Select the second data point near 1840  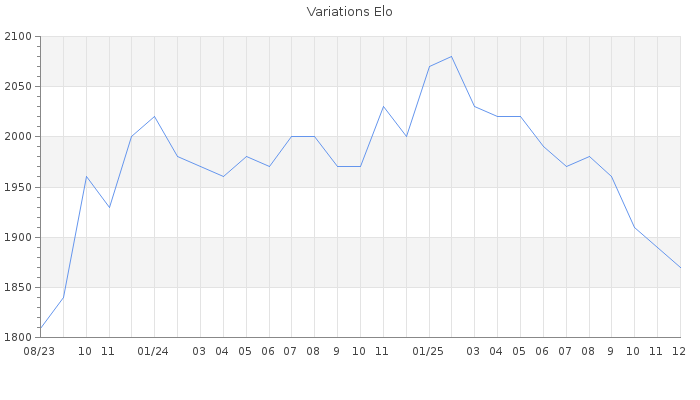pyautogui.click(x=63, y=297)
